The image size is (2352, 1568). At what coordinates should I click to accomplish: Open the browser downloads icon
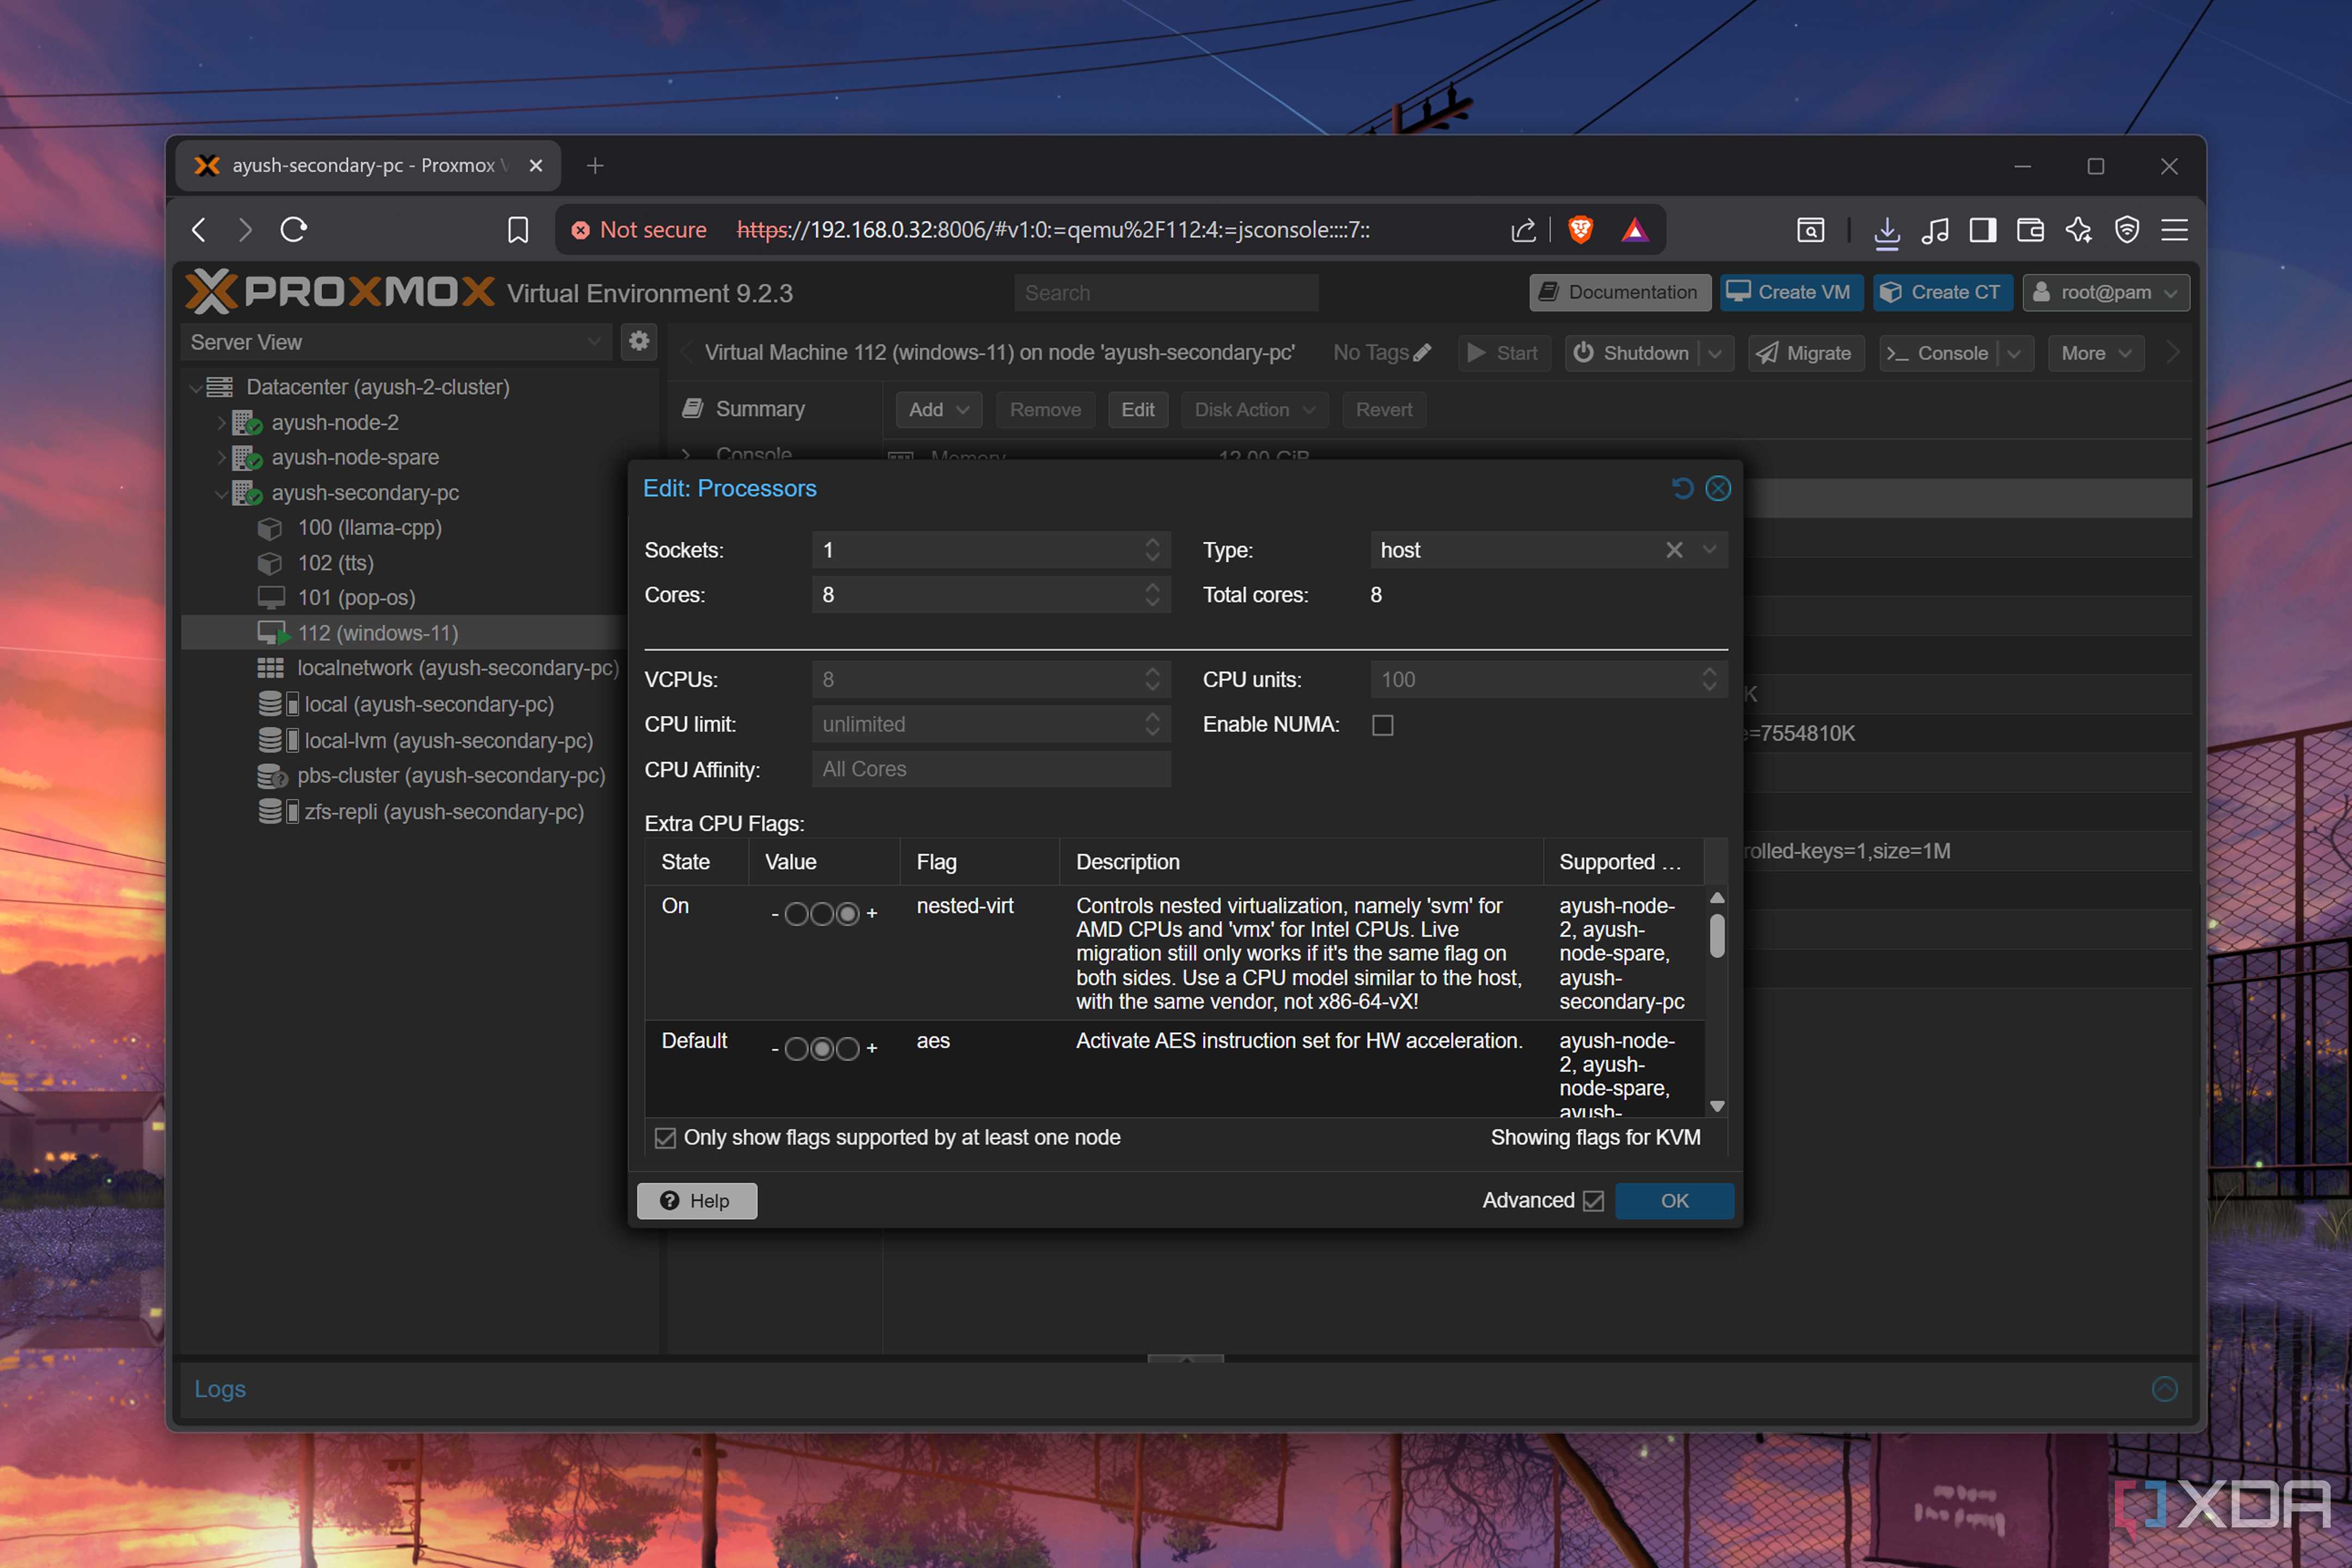(x=1886, y=231)
